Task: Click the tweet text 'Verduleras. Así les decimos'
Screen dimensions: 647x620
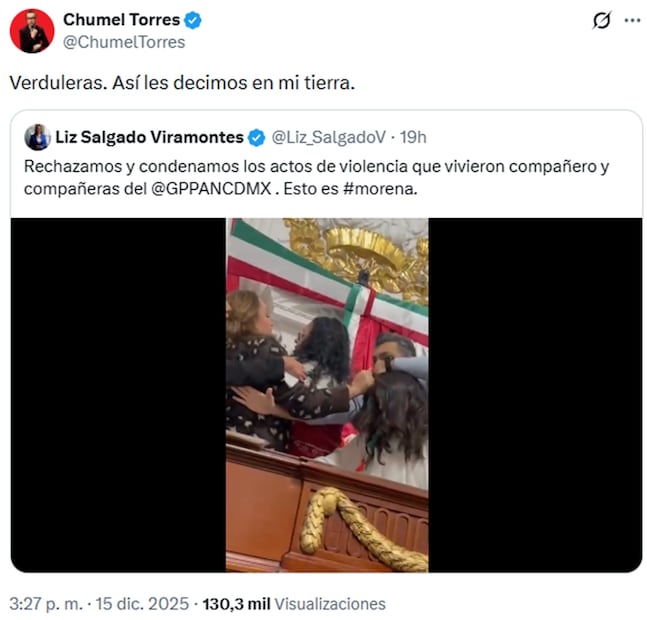Action: point(182,83)
